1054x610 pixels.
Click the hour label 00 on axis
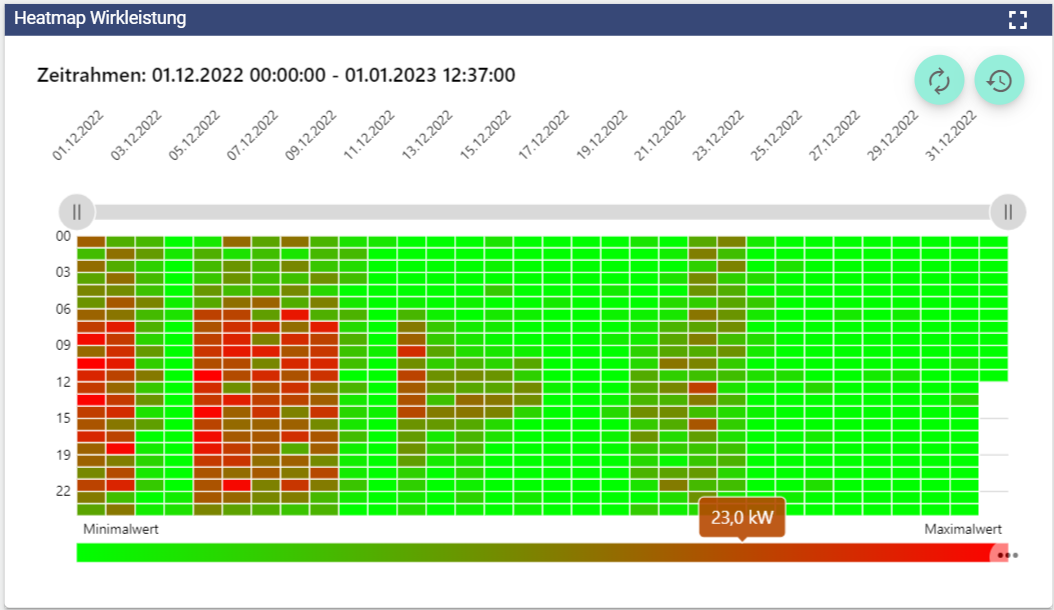pos(63,236)
